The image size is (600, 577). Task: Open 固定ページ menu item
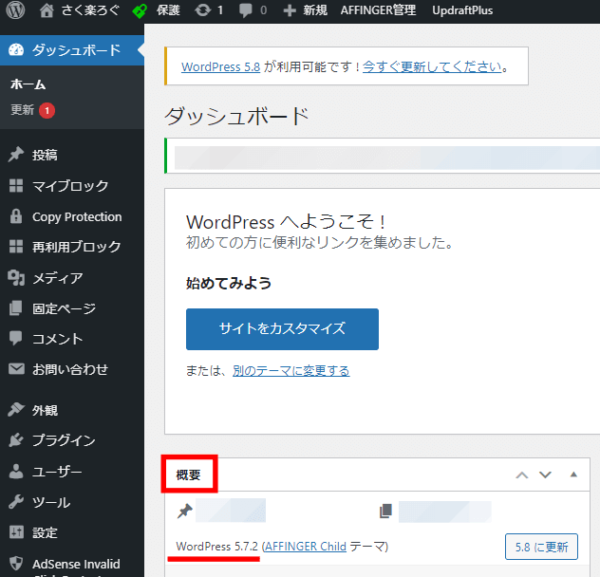(x=64, y=308)
